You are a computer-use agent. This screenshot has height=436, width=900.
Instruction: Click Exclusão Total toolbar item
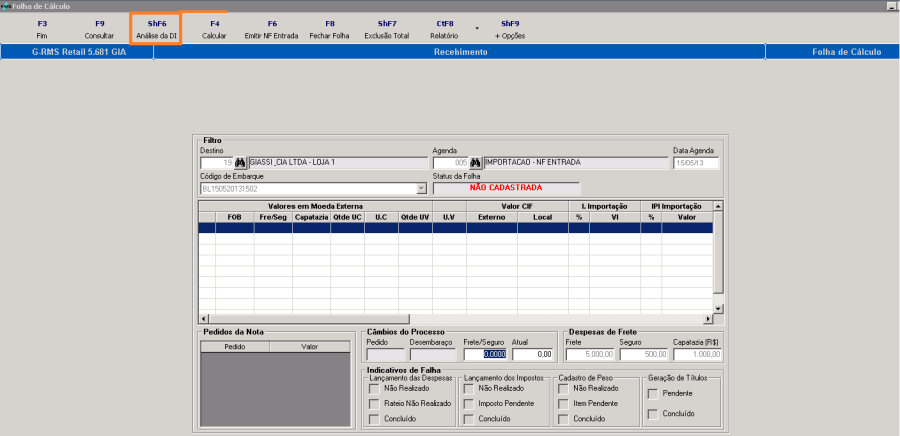(387, 30)
